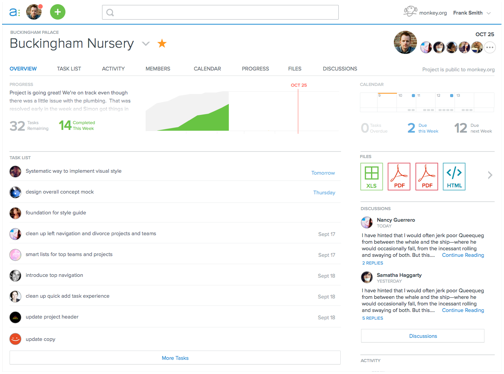Expand the Buckingham Nursery project dropdown
The image size is (504, 374).
146,44
